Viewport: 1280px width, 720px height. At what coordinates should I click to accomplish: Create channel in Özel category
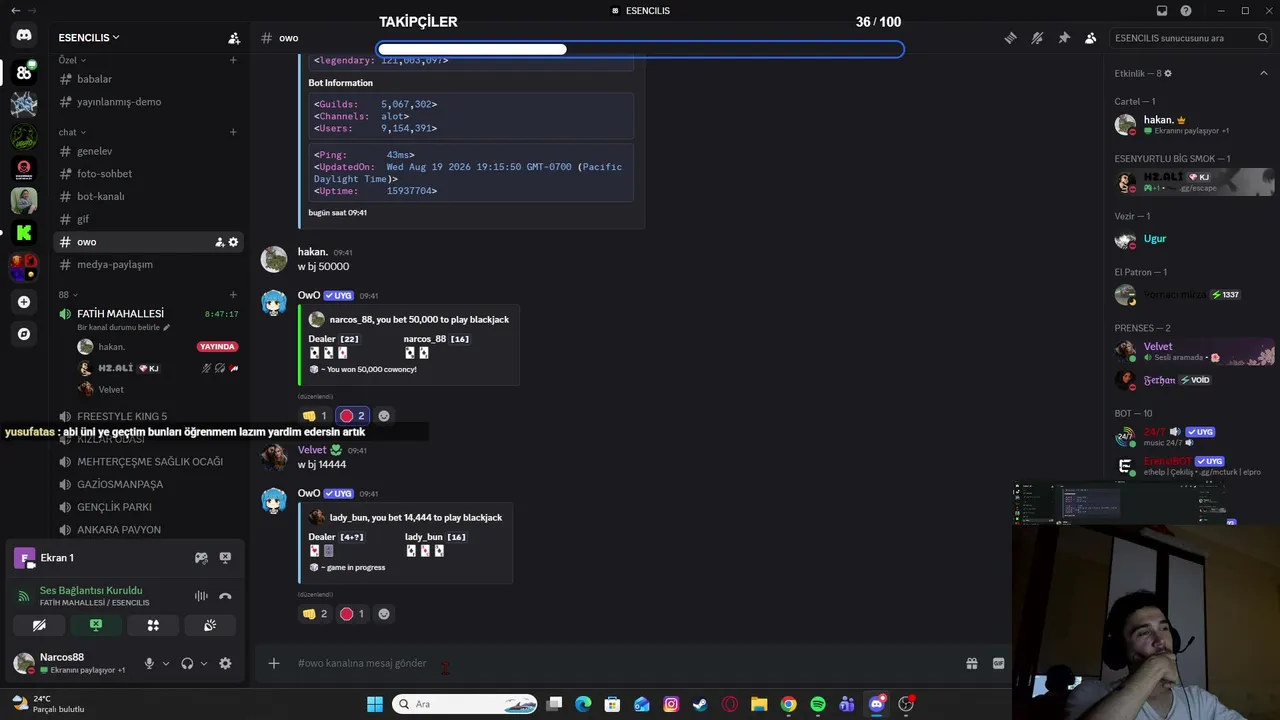click(233, 60)
